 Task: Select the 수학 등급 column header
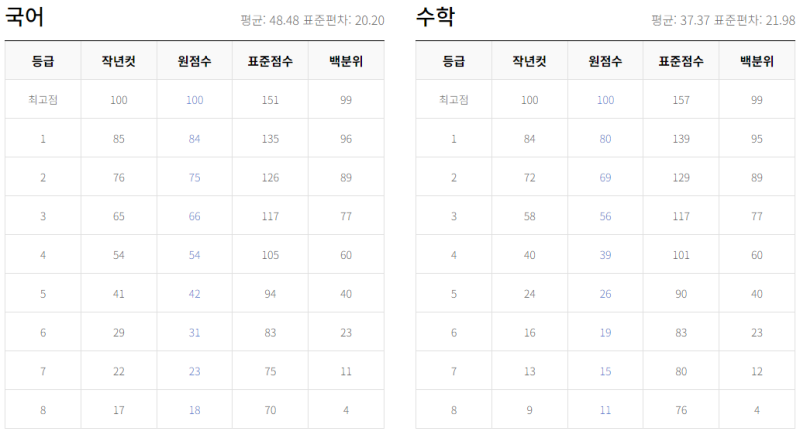pyautogui.click(x=454, y=61)
